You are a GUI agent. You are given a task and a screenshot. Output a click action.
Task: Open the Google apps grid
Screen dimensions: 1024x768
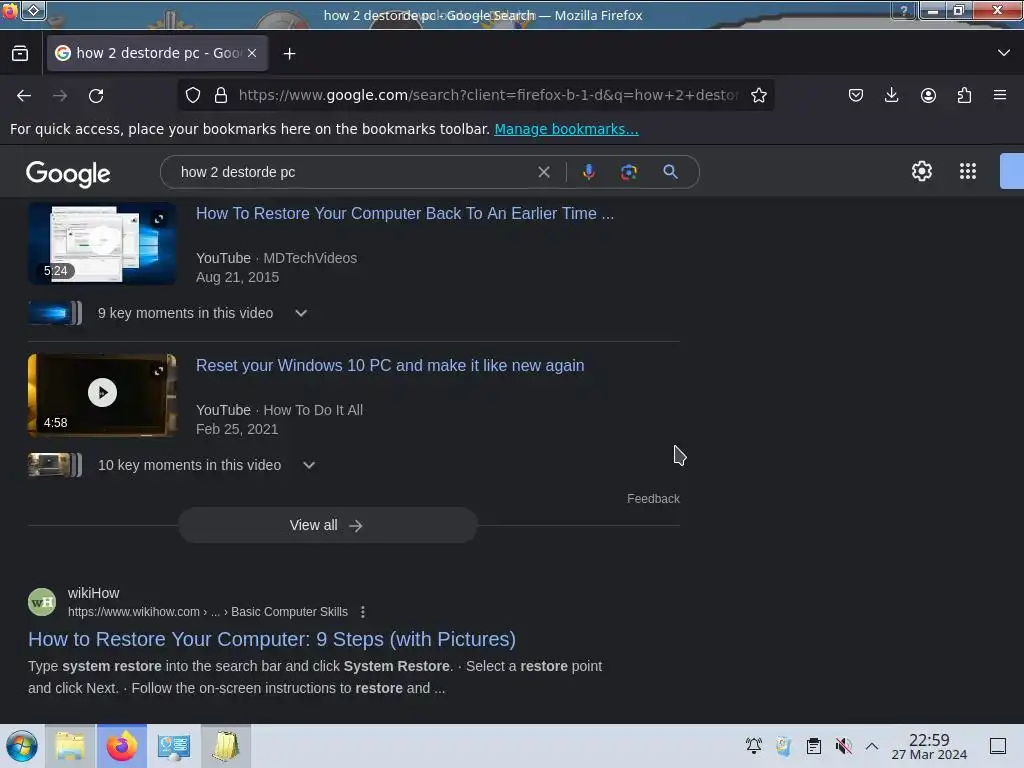tap(968, 171)
